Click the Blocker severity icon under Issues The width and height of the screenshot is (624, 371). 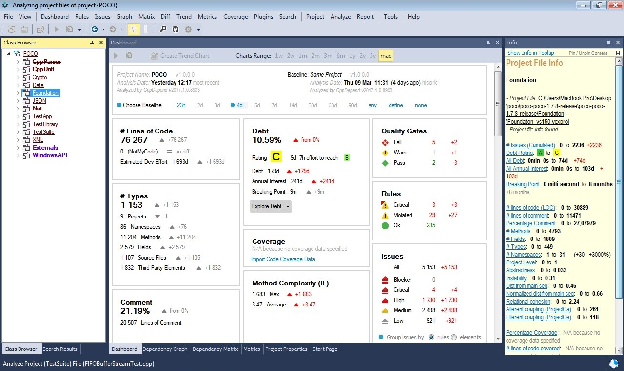point(385,280)
